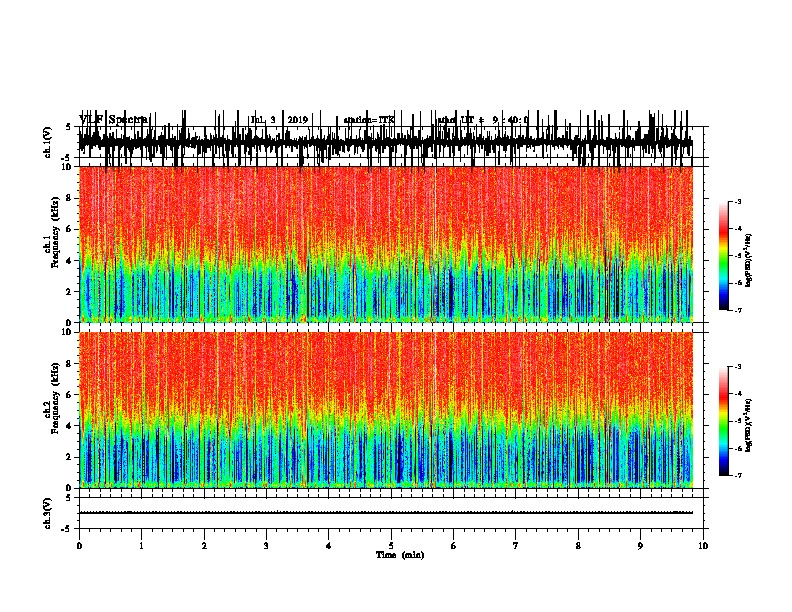Click the ch.2 color bar log(PSD) label

point(748,425)
